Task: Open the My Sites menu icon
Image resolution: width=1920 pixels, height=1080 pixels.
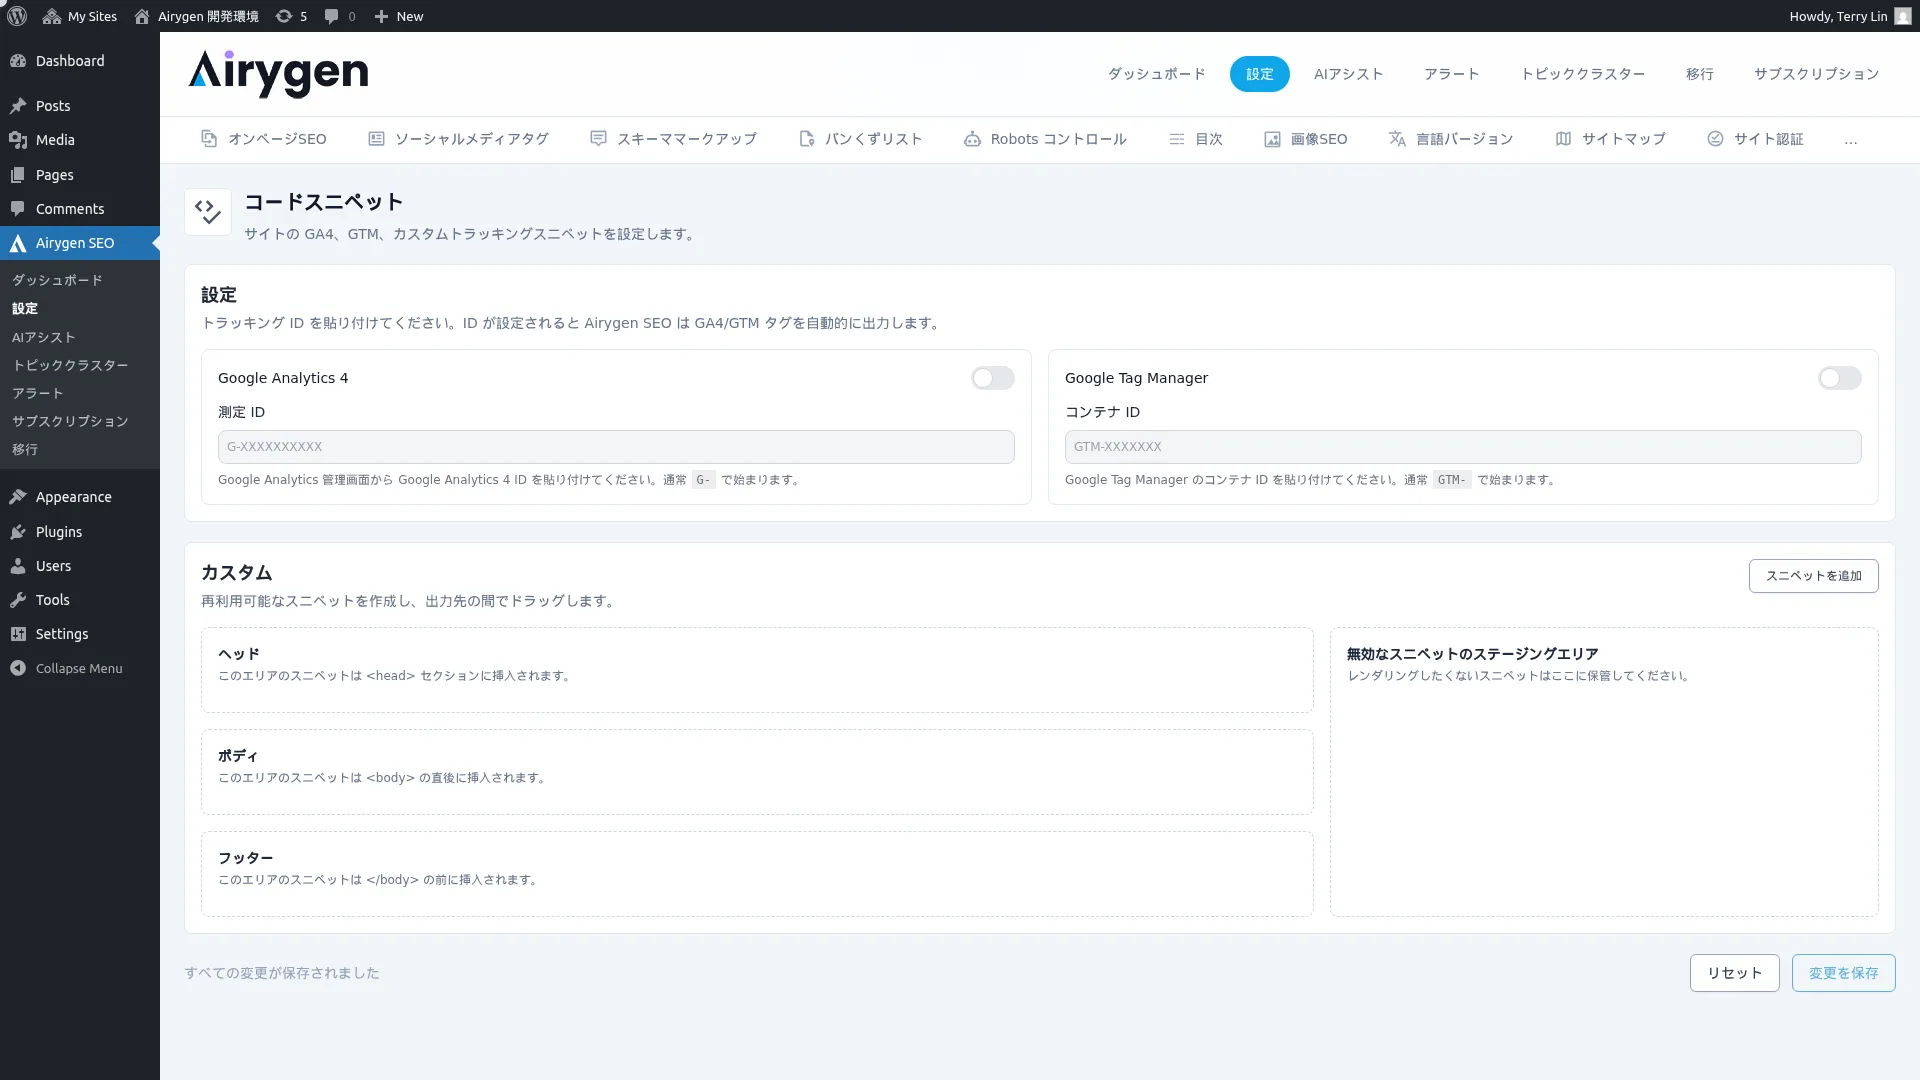Action: (52, 16)
